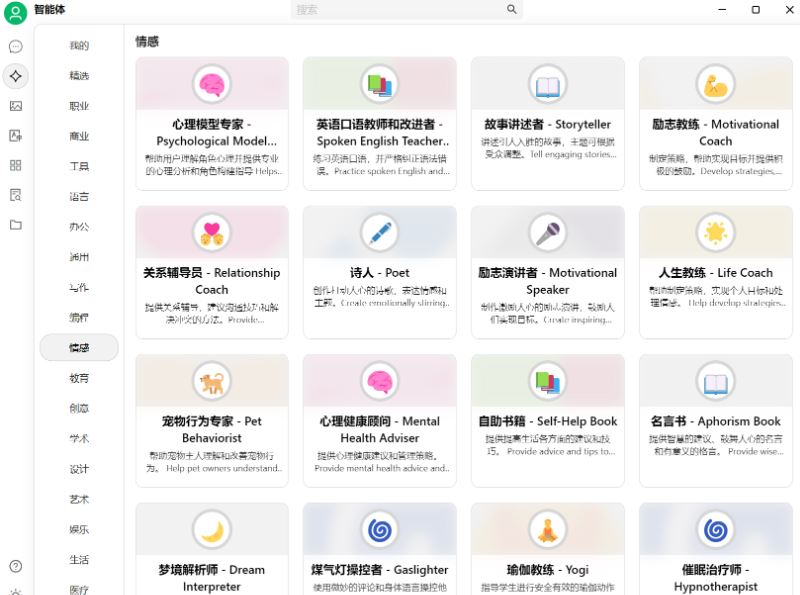The width and height of the screenshot is (800, 595).
Task: Choose the Poet agent card
Action: click(379, 272)
